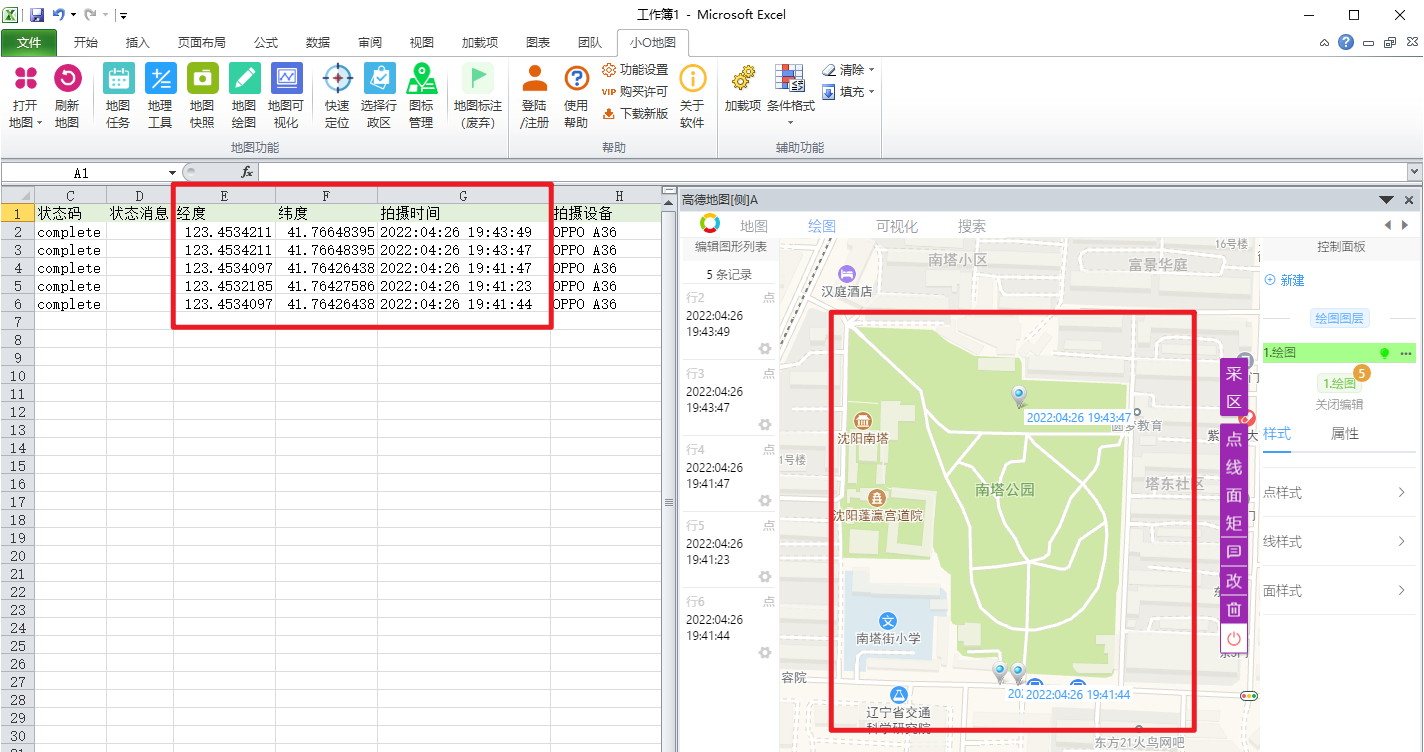
Task: Click the three-dots menu on 1.绘图 layer
Action: (1405, 353)
